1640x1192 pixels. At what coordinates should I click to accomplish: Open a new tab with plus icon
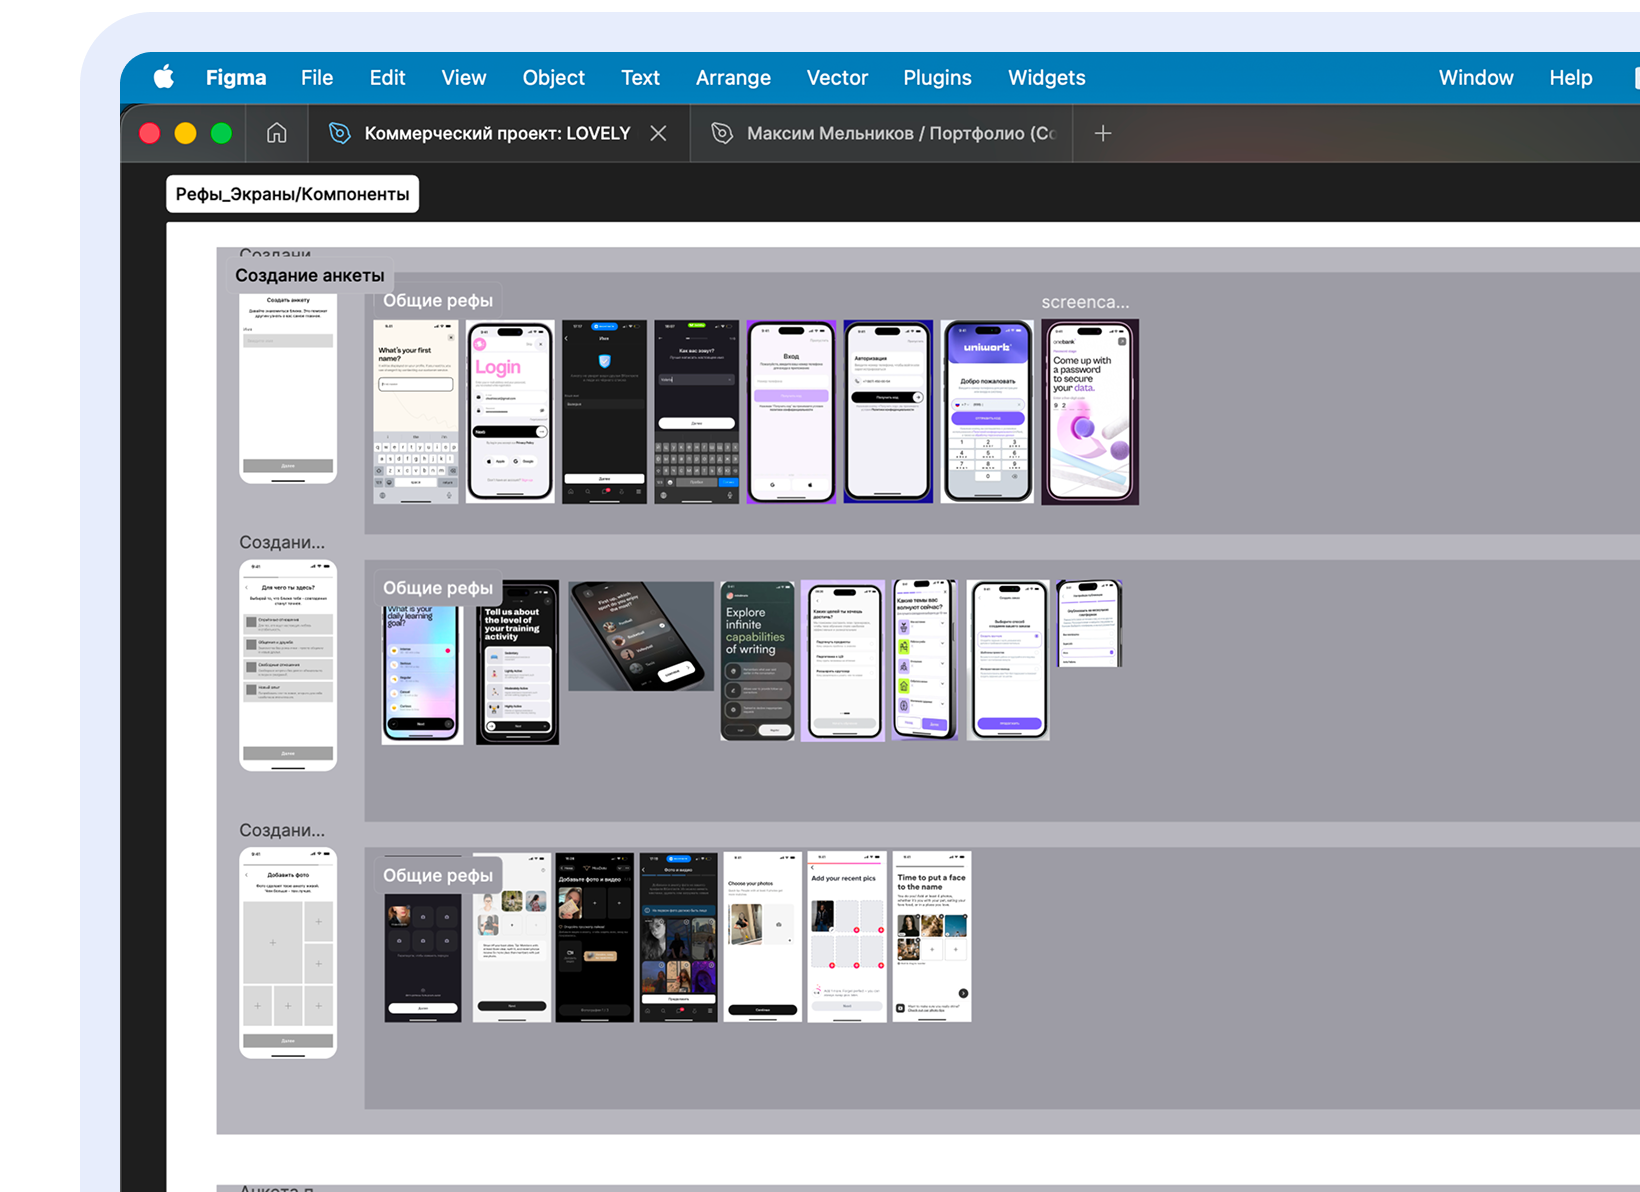click(1102, 133)
